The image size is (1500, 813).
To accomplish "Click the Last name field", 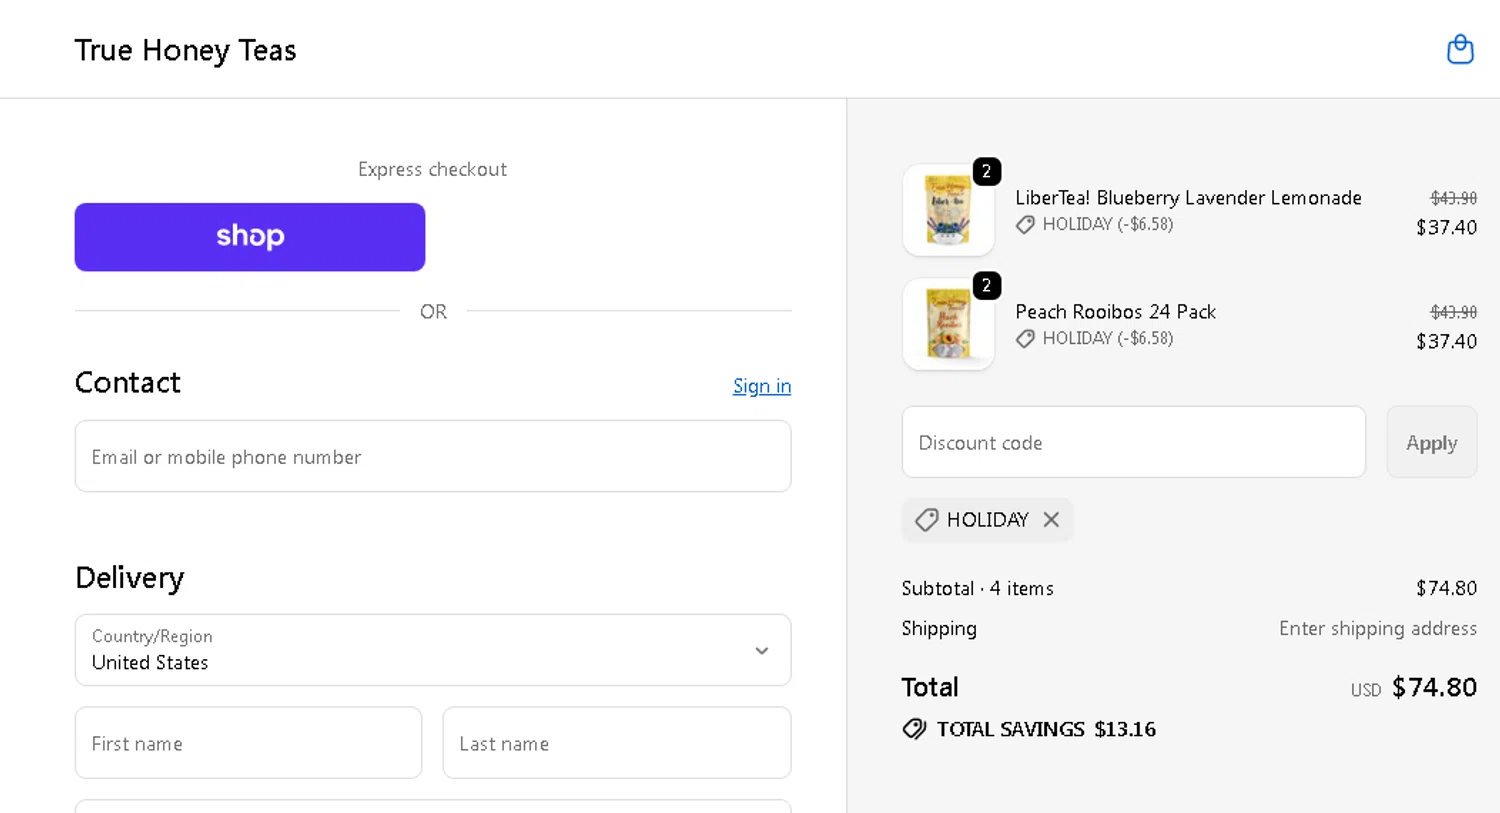I will tap(616, 743).
